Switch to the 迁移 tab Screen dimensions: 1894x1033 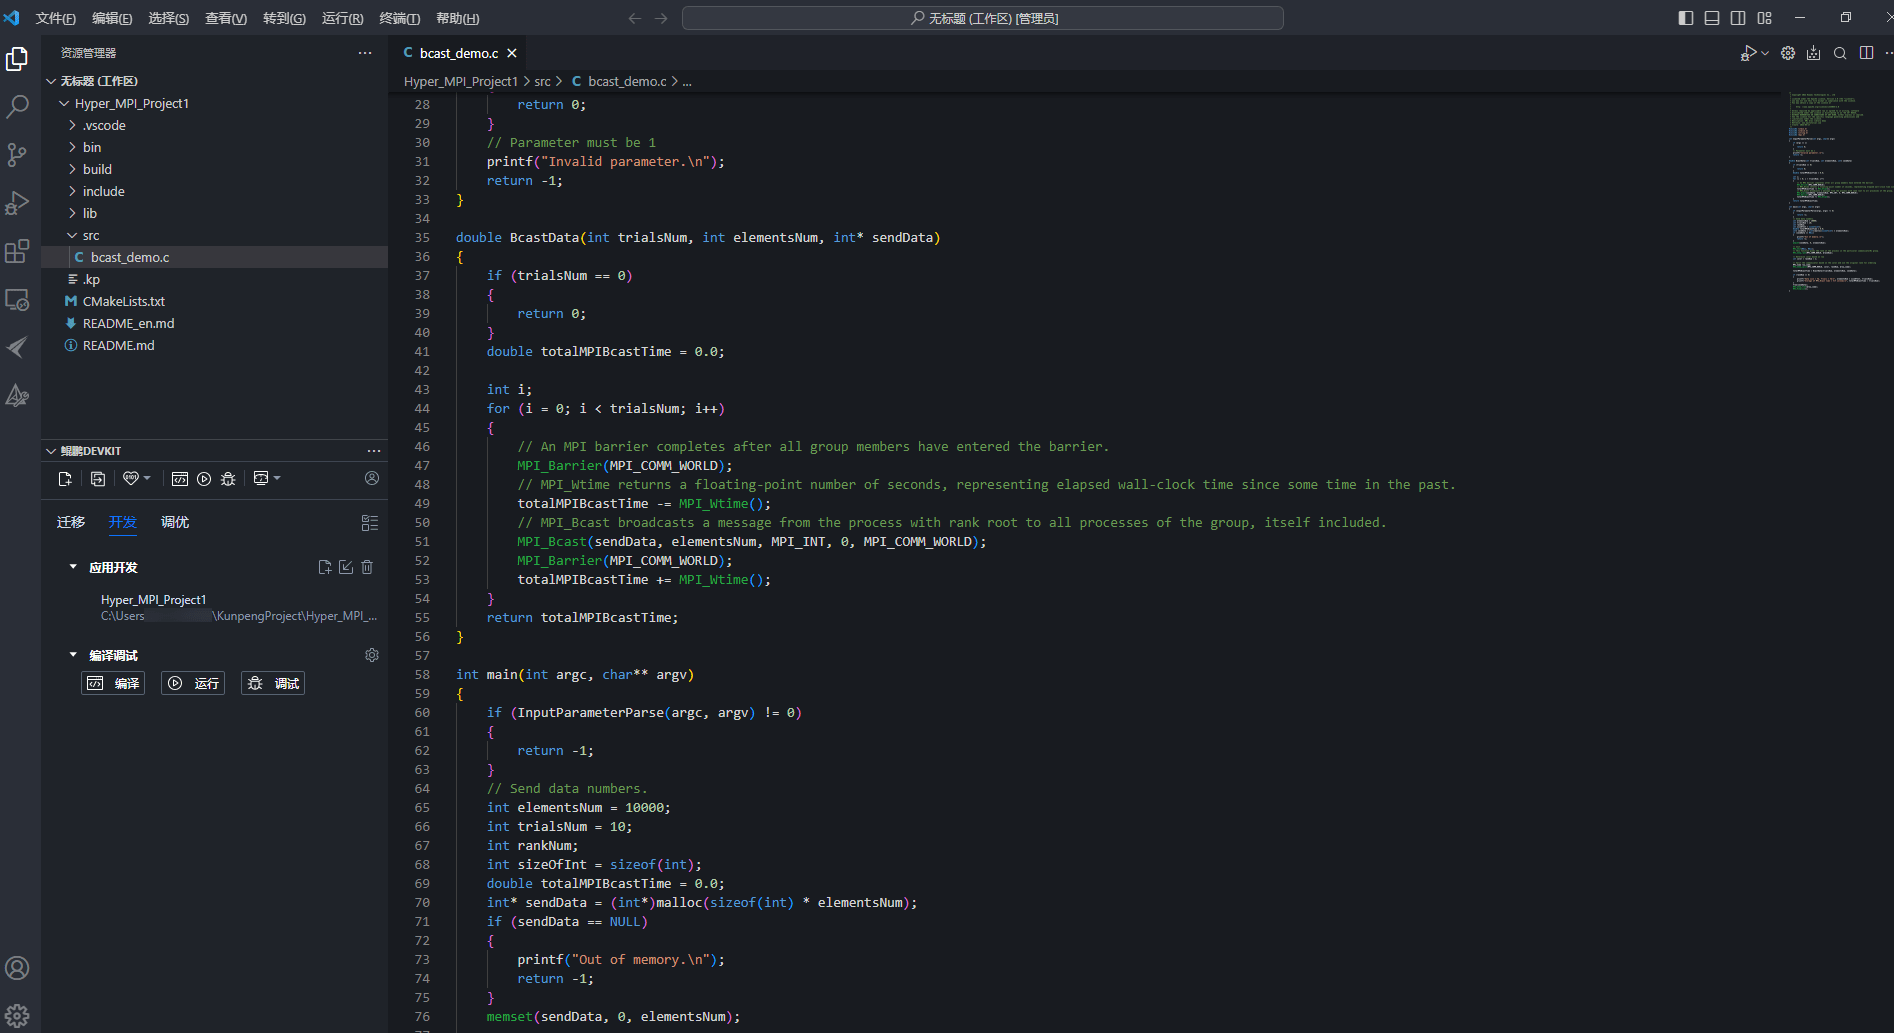point(71,522)
